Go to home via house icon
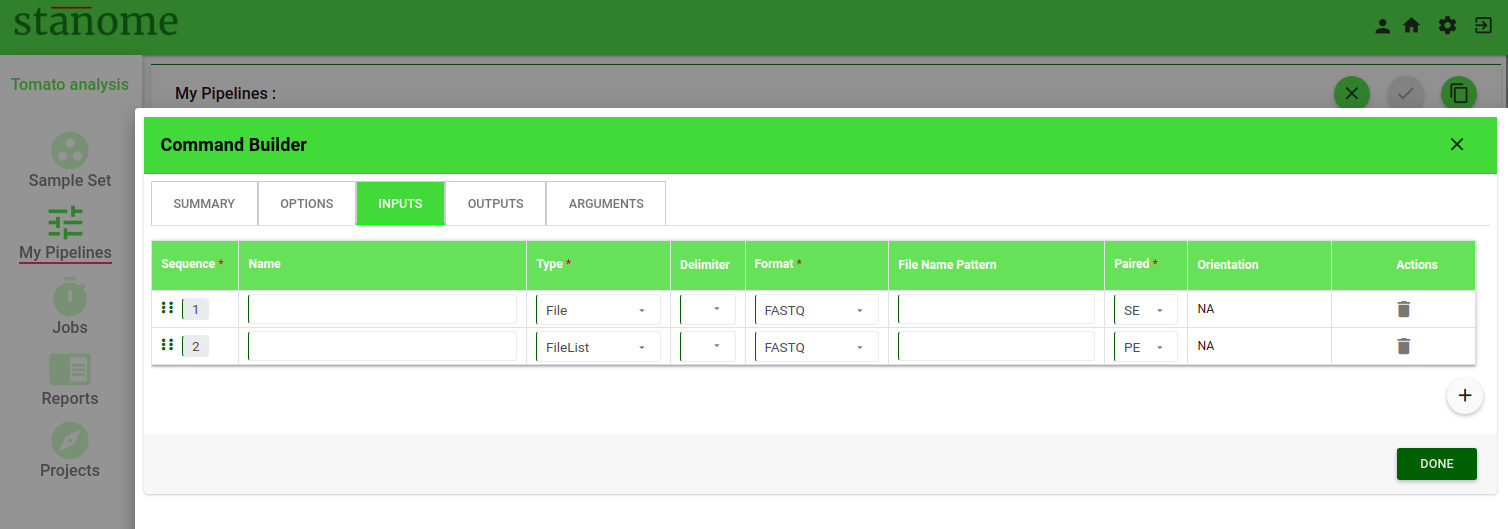 tap(1412, 26)
